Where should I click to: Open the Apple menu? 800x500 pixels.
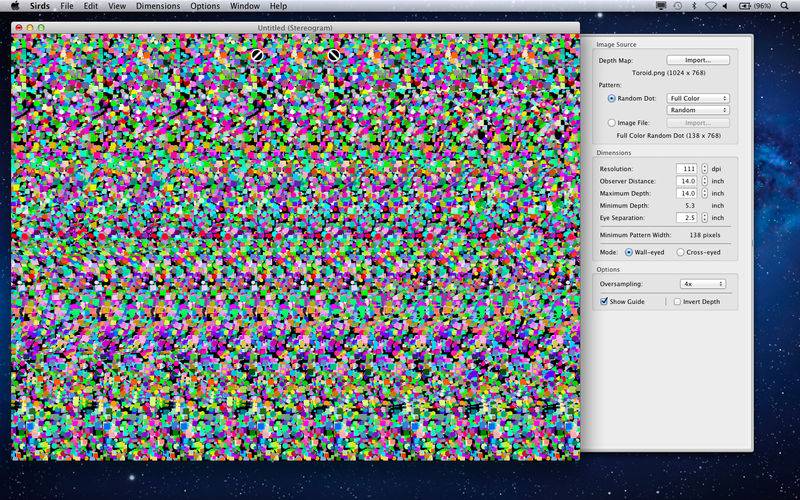[x=14, y=6]
